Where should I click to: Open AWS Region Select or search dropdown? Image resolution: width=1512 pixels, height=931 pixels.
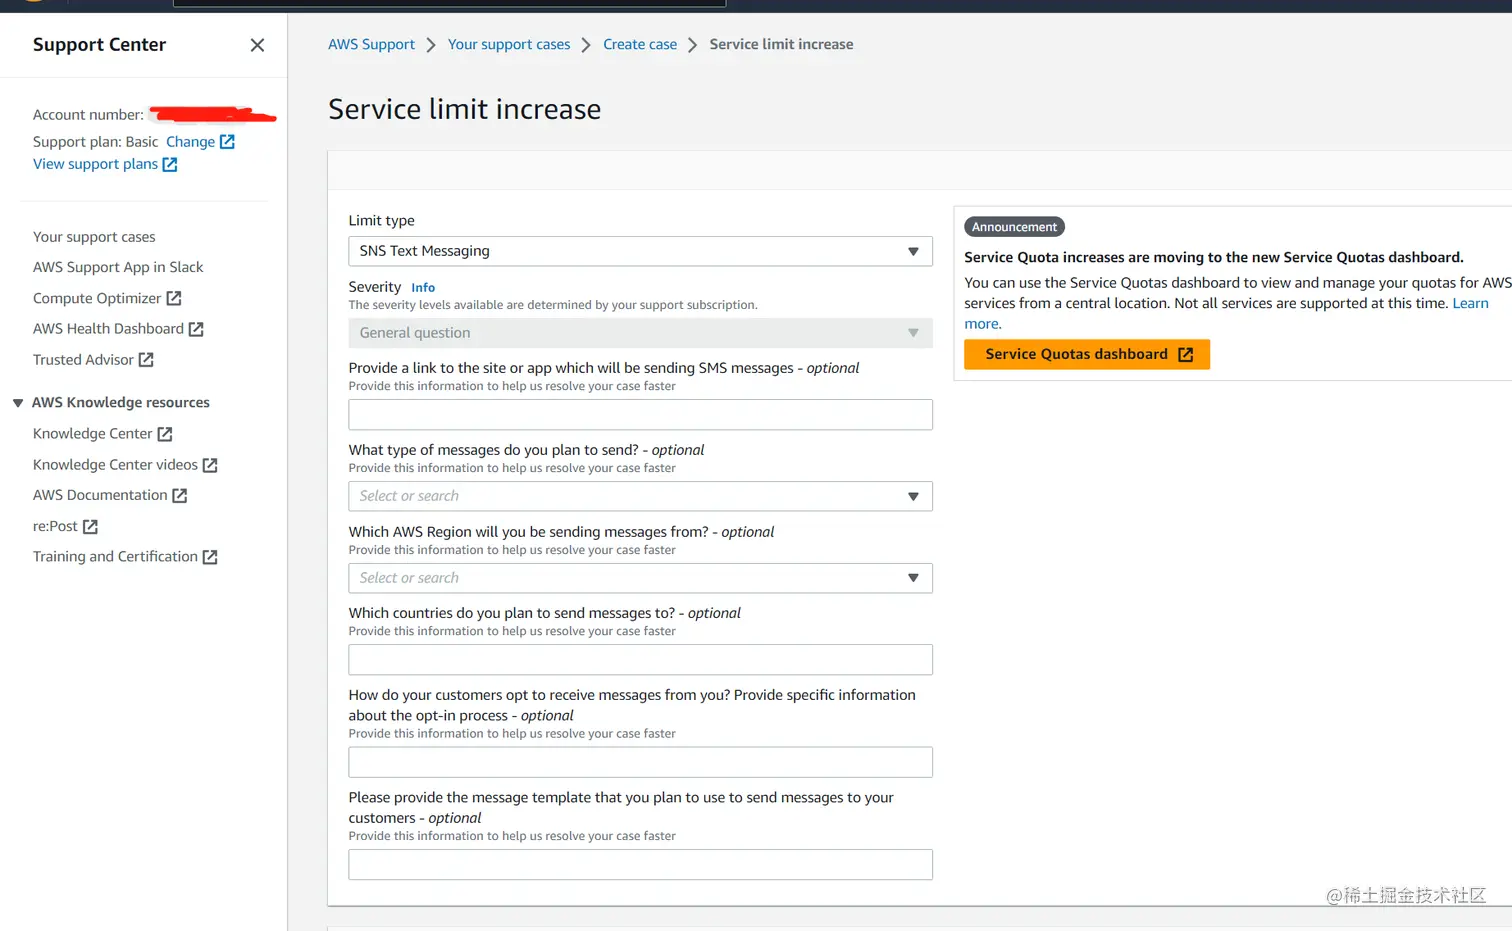tap(640, 578)
